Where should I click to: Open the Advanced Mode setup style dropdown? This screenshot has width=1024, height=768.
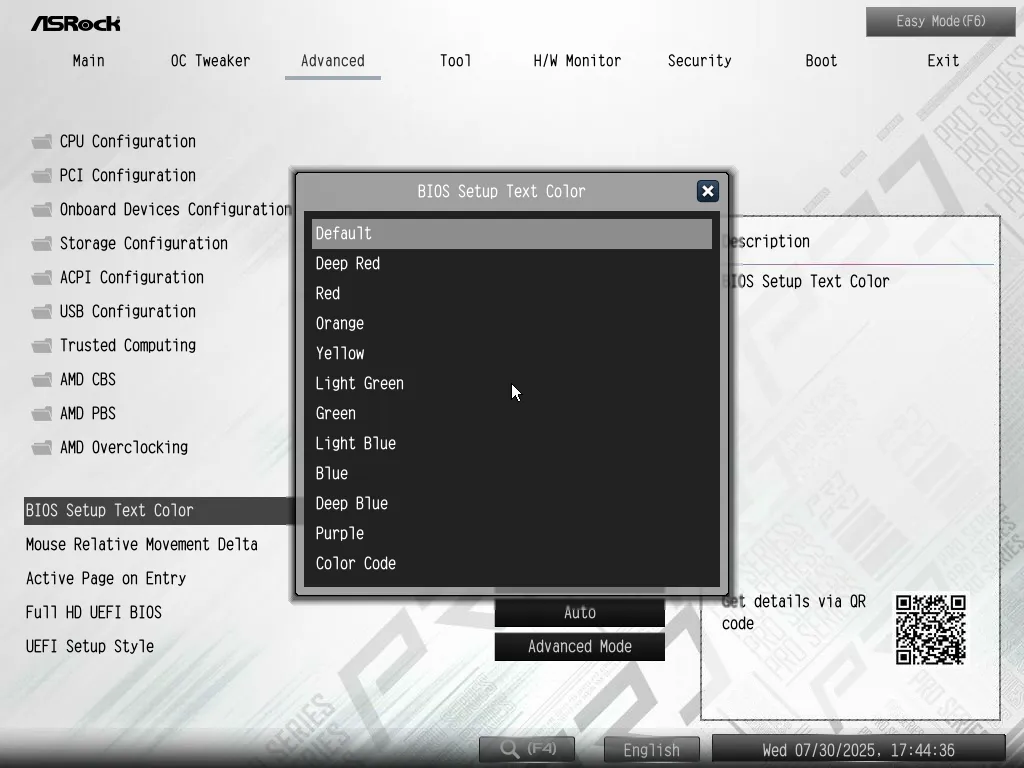tap(580, 647)
